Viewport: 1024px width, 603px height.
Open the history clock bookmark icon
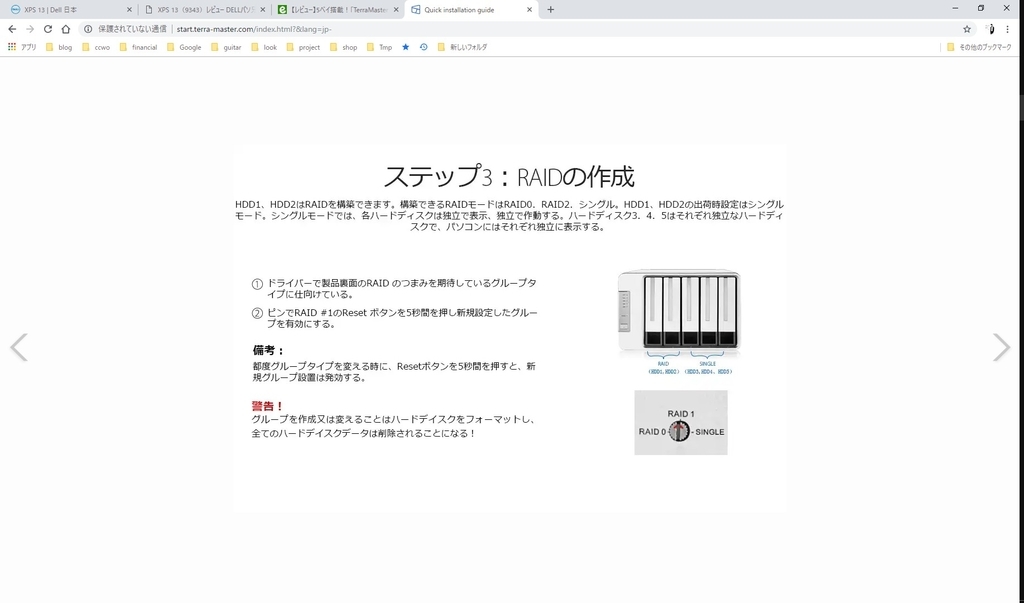click(x=424, y=47)
